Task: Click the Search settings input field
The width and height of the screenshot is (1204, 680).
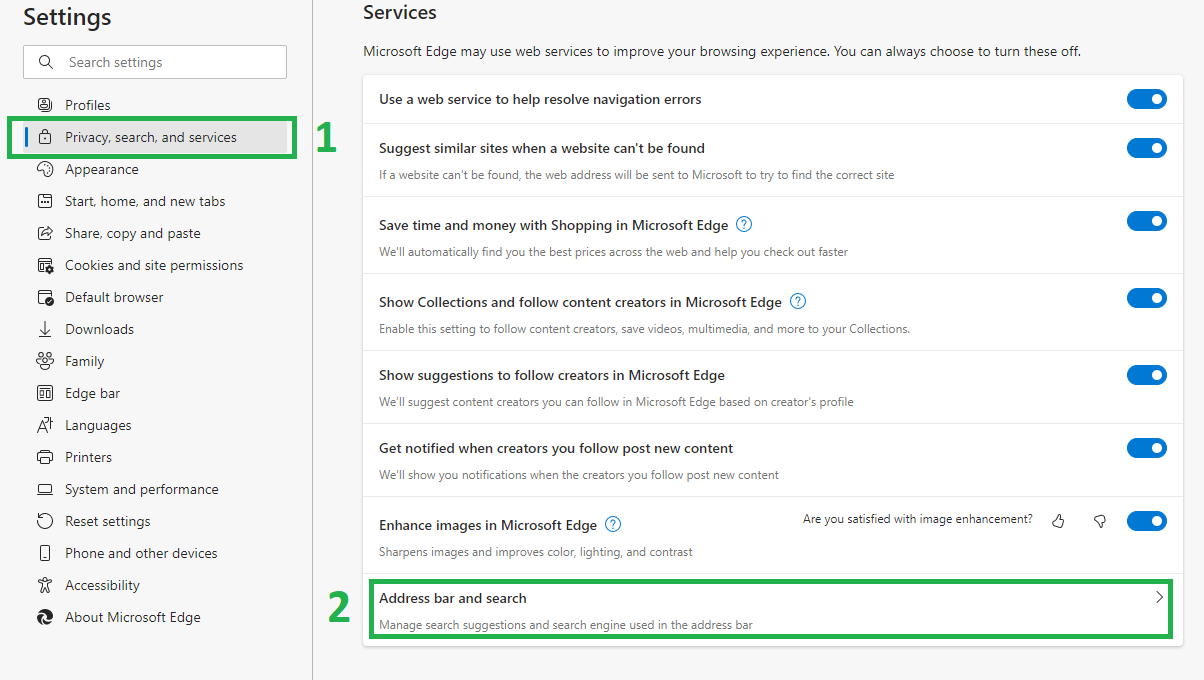Action: 155,62
